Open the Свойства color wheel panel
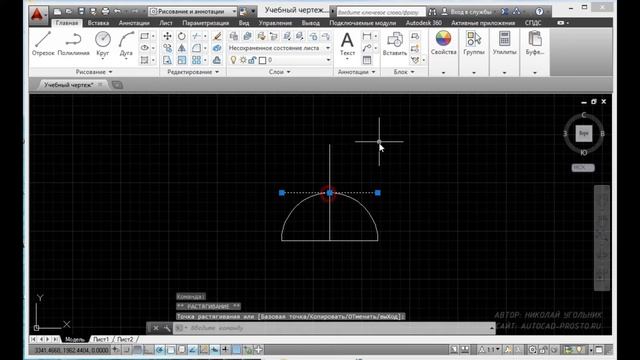640x360 pixels. tap(443, 43)
